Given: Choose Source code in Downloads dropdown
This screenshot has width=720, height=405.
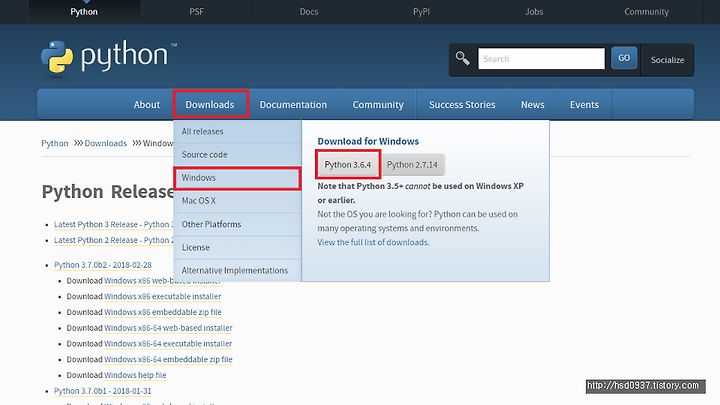Looking at the screenshot, I should tap(237, 155).
